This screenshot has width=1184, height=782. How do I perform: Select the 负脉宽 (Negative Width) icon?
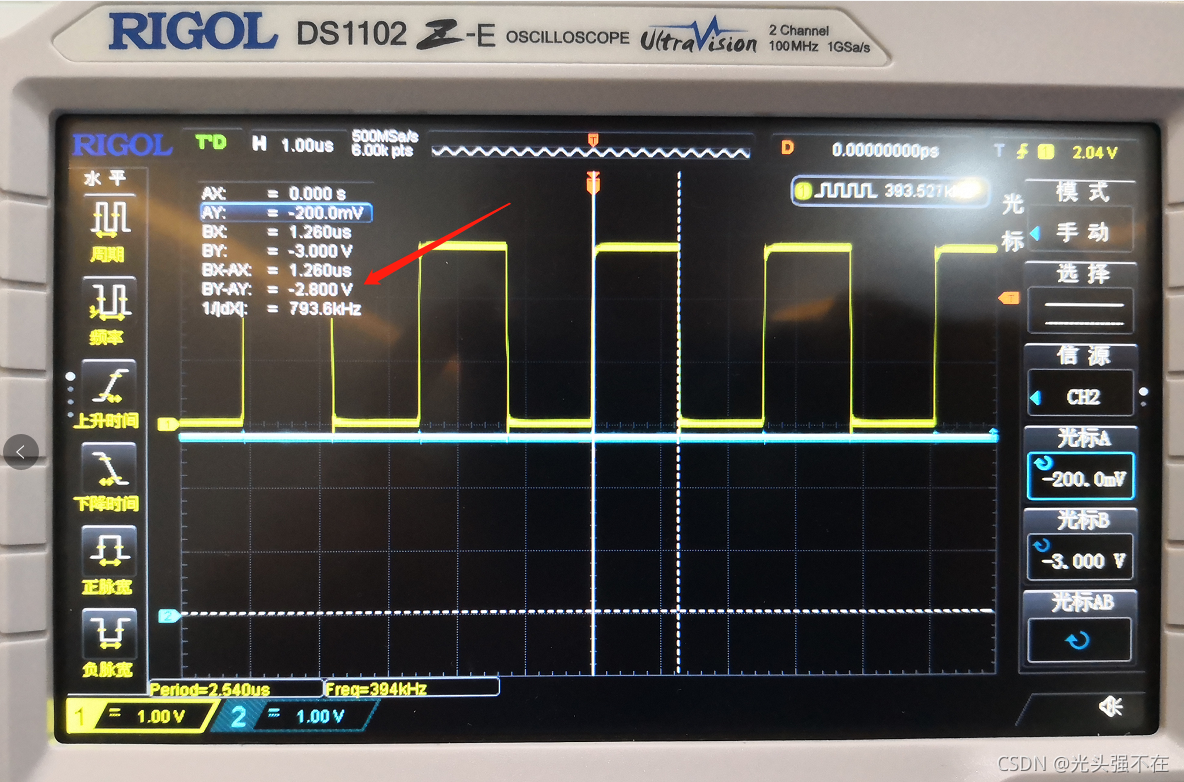tap(109, 633)
